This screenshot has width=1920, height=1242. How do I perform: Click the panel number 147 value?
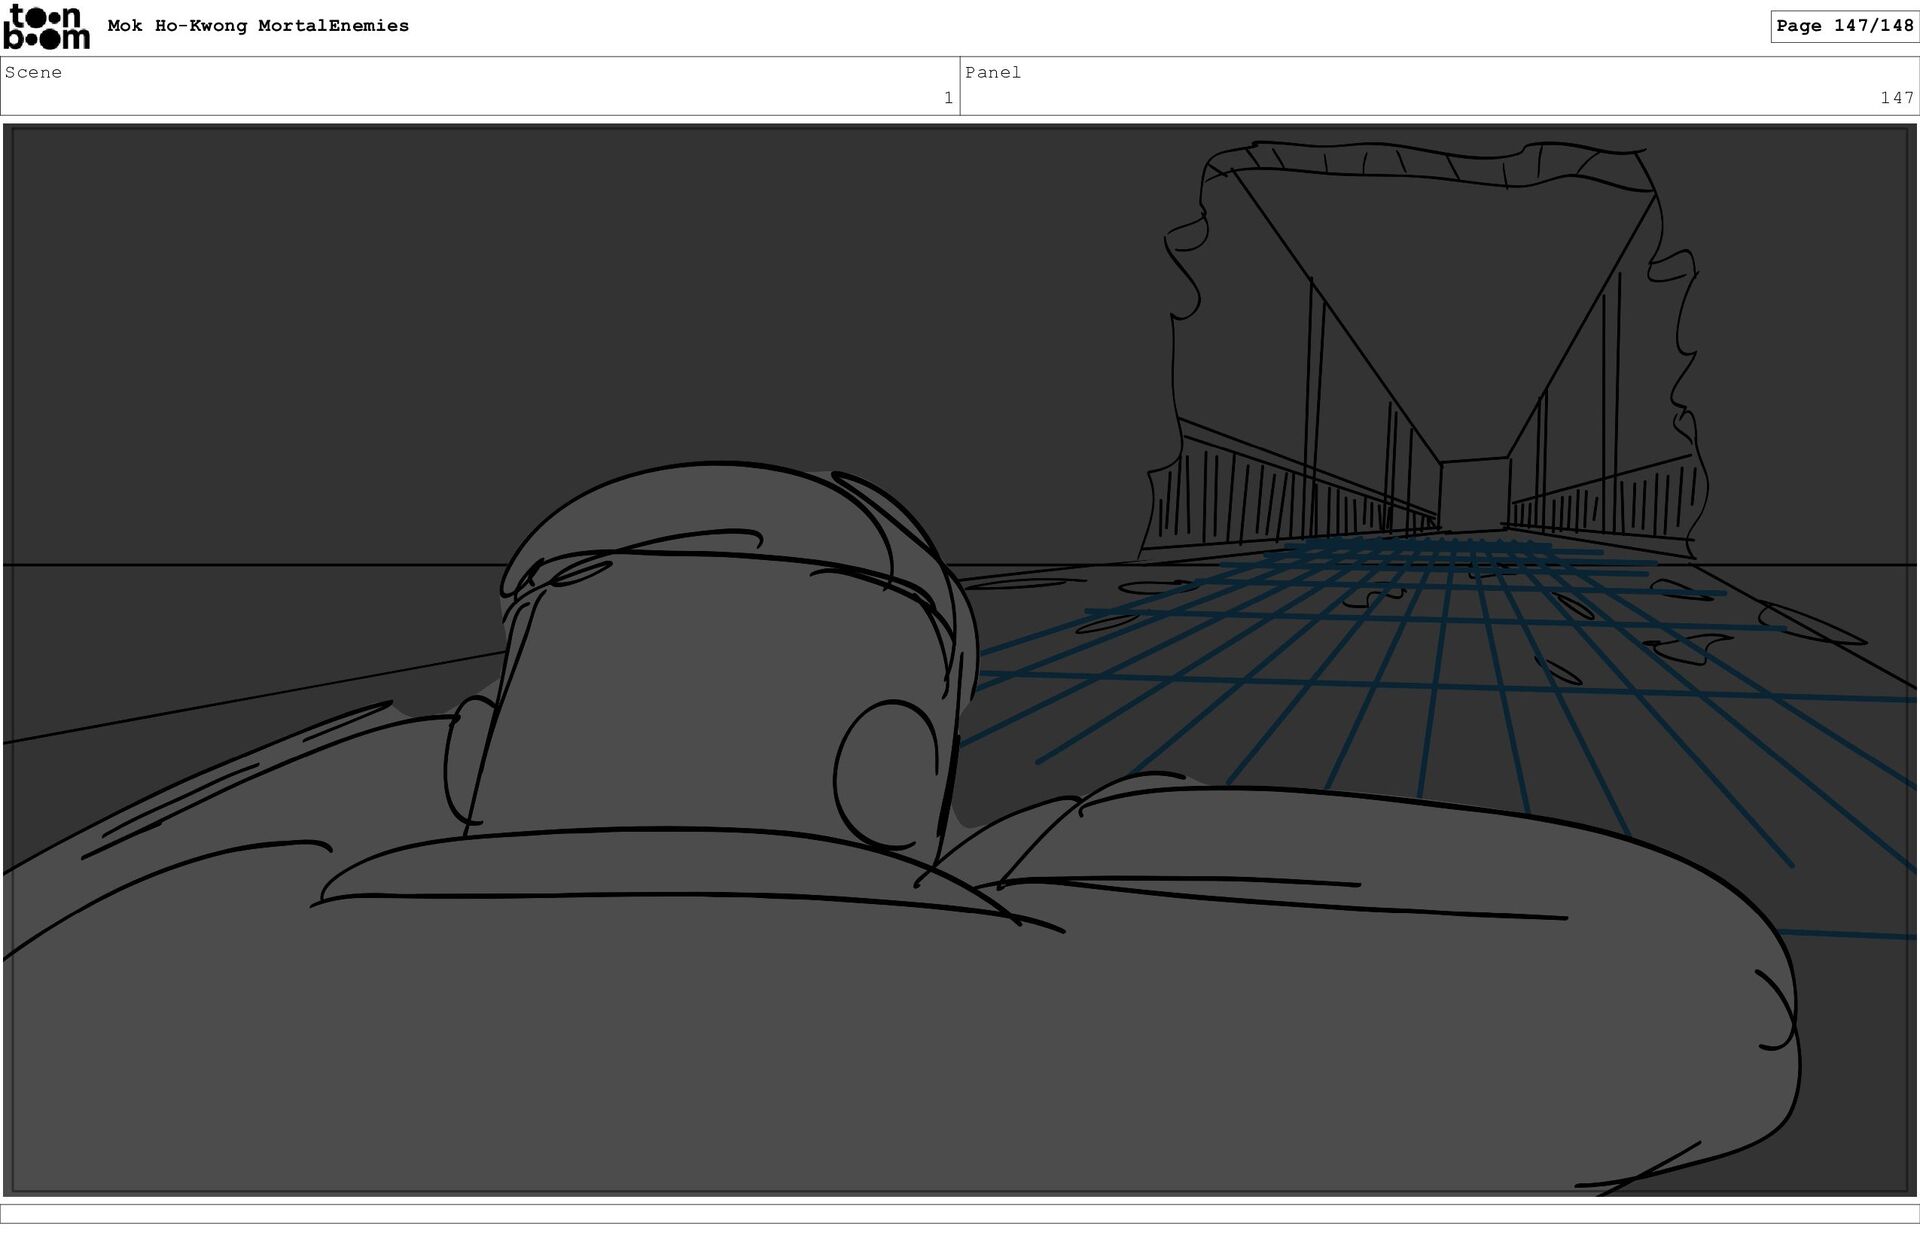[x=1896, y=98]
